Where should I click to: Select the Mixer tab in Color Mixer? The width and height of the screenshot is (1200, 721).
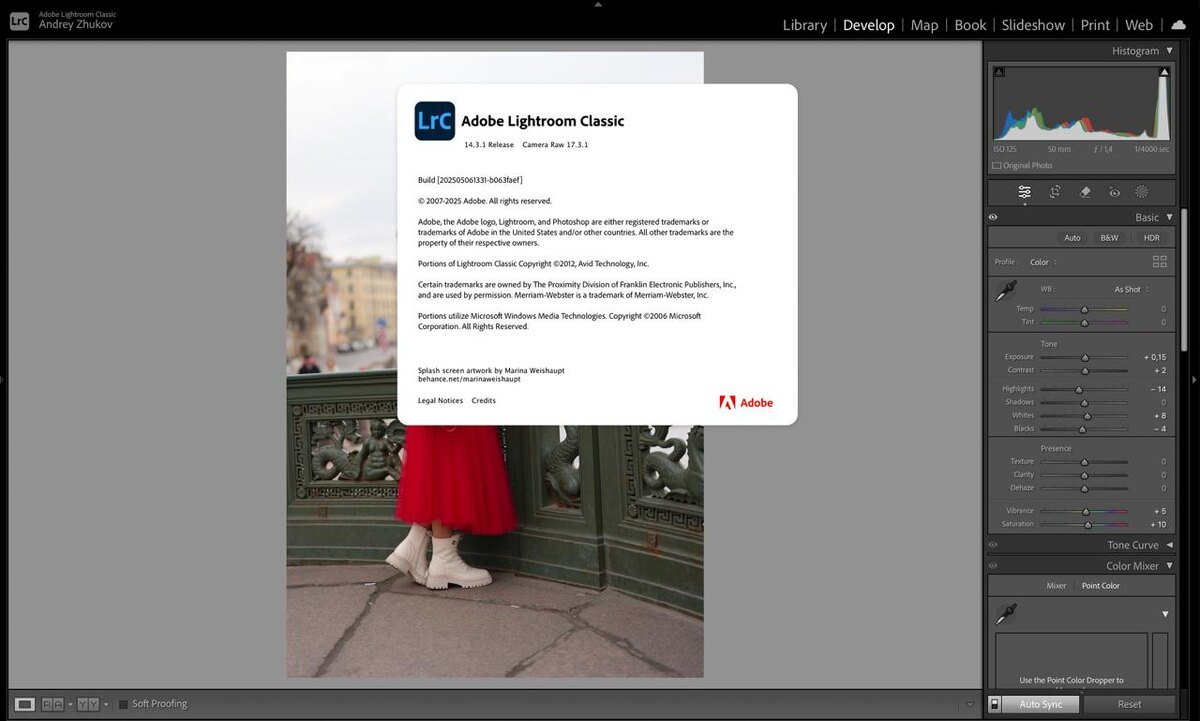pos(1056,586)
